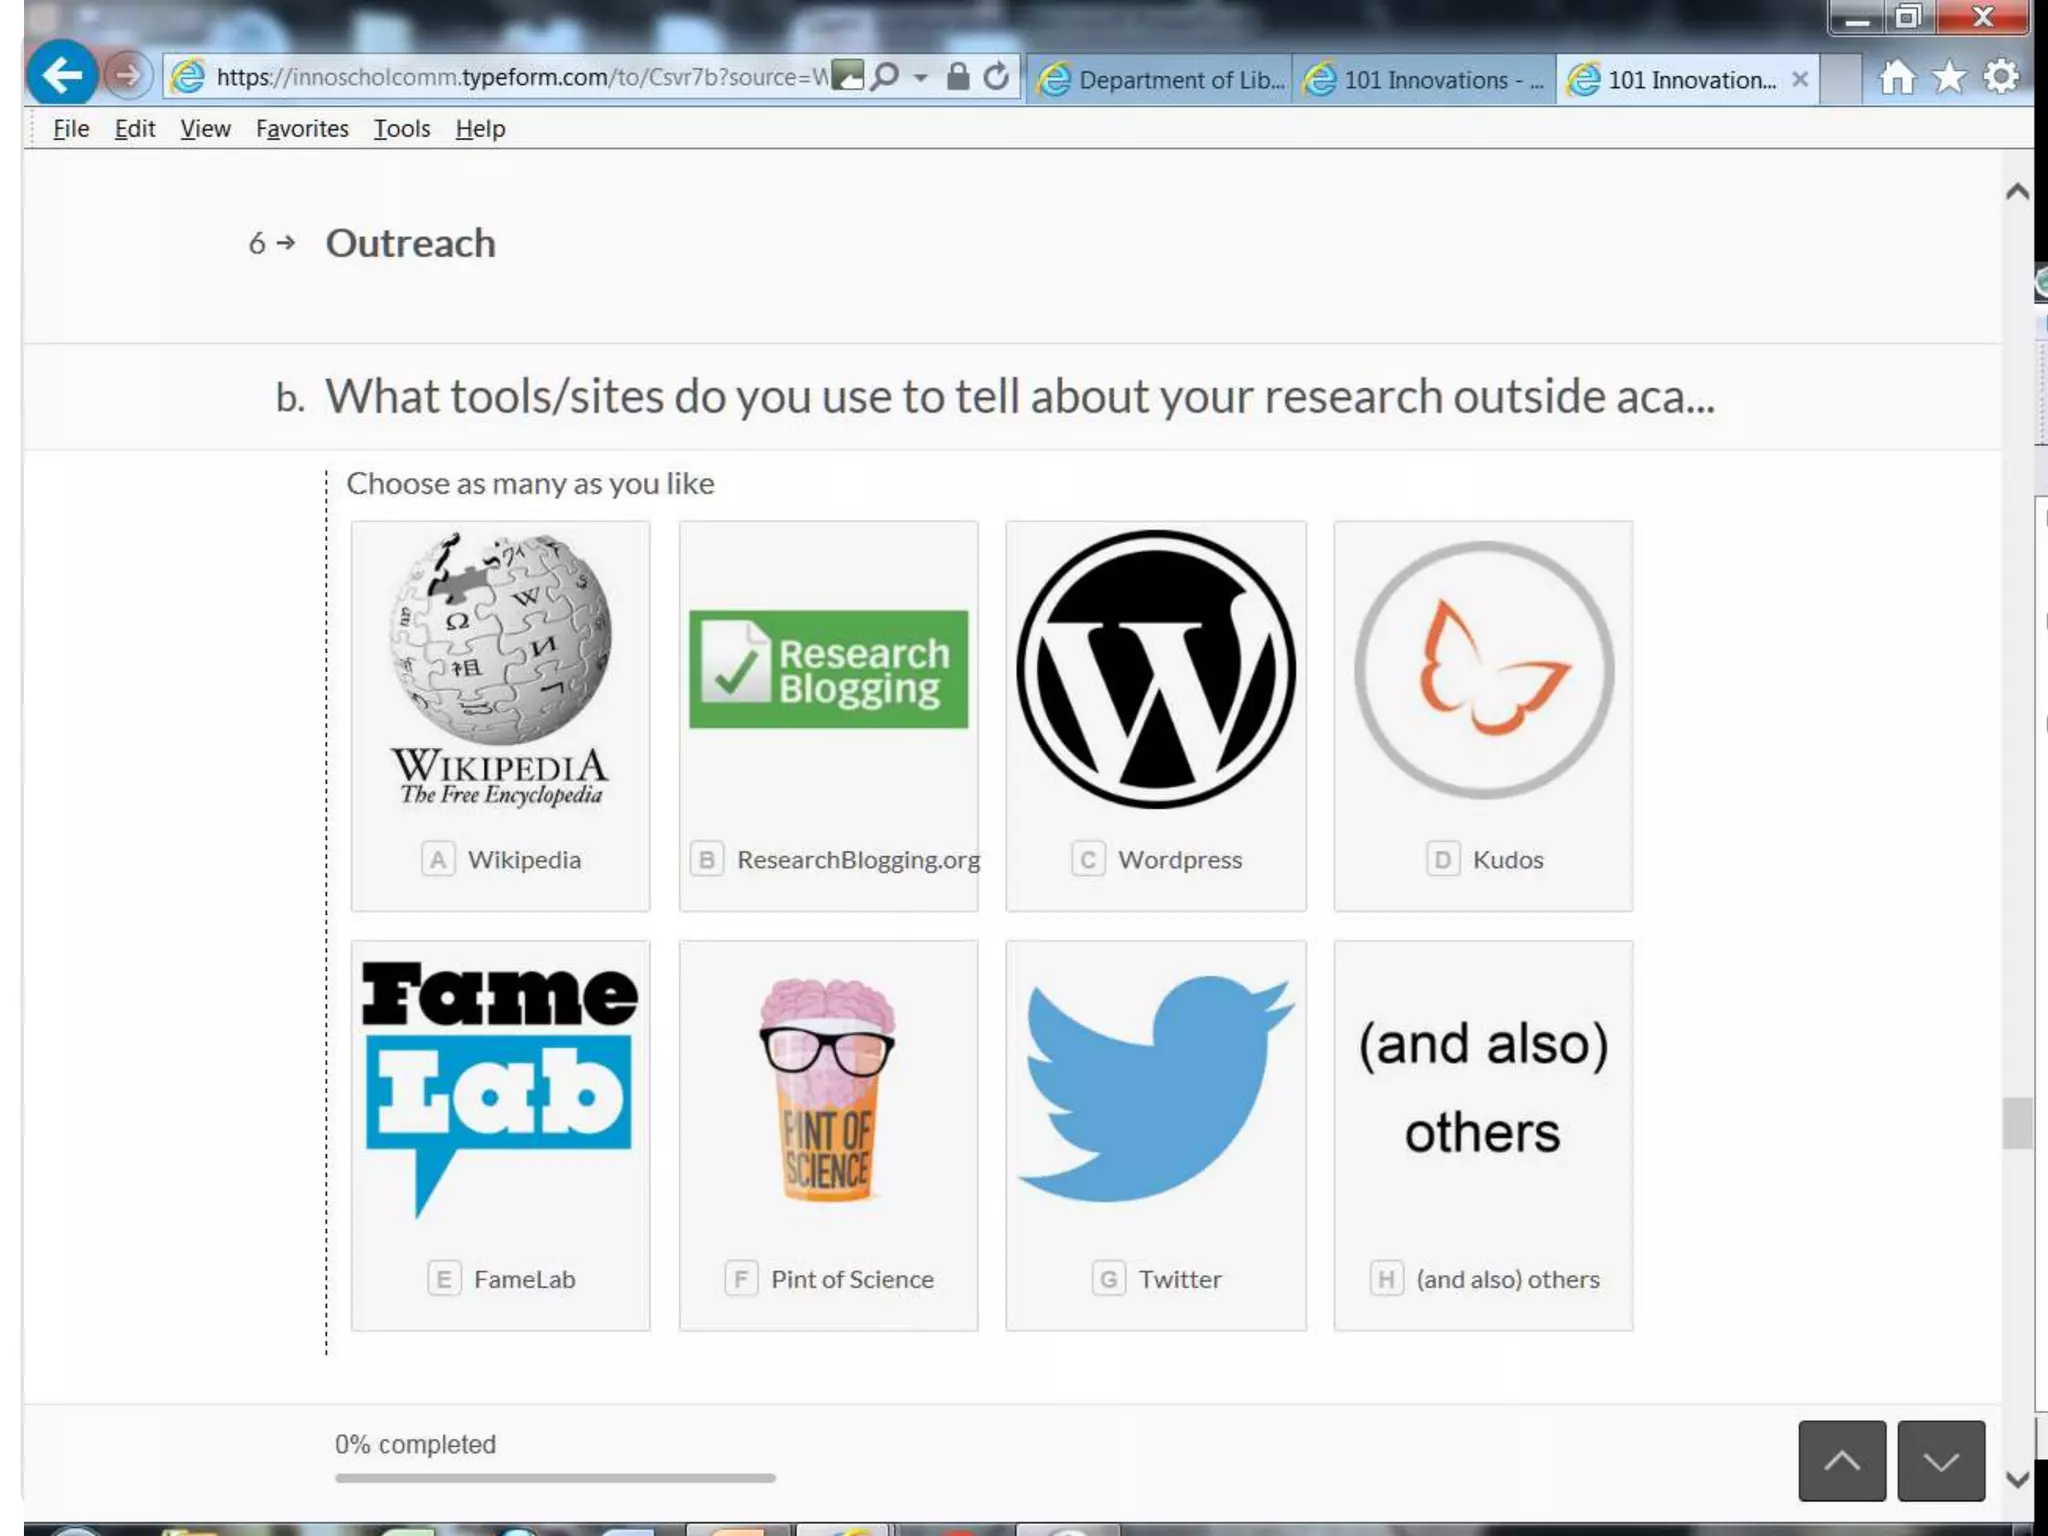Click the security lock icon in the address bar
The width and height of the screenshot is (2048, 1536).
[x=957, y=76]
